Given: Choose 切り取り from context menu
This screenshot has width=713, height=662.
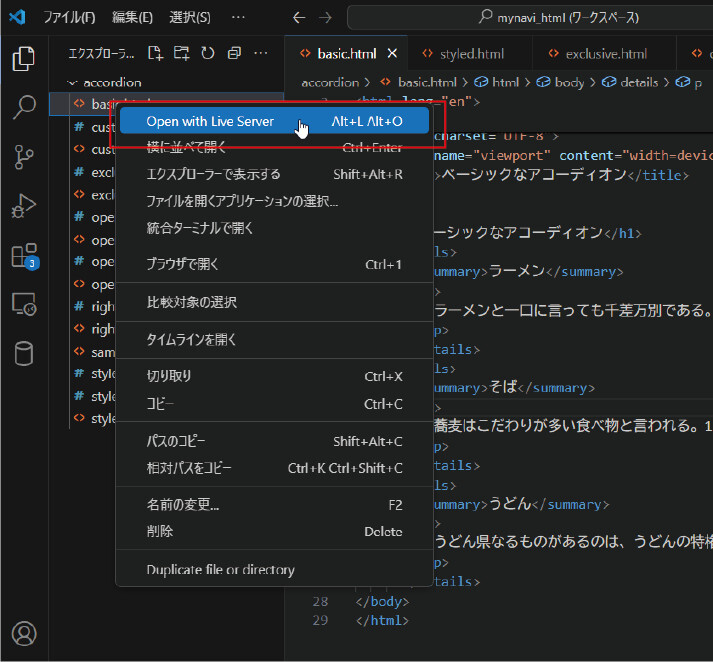Looking at the screenshot, I should point(274,376).
